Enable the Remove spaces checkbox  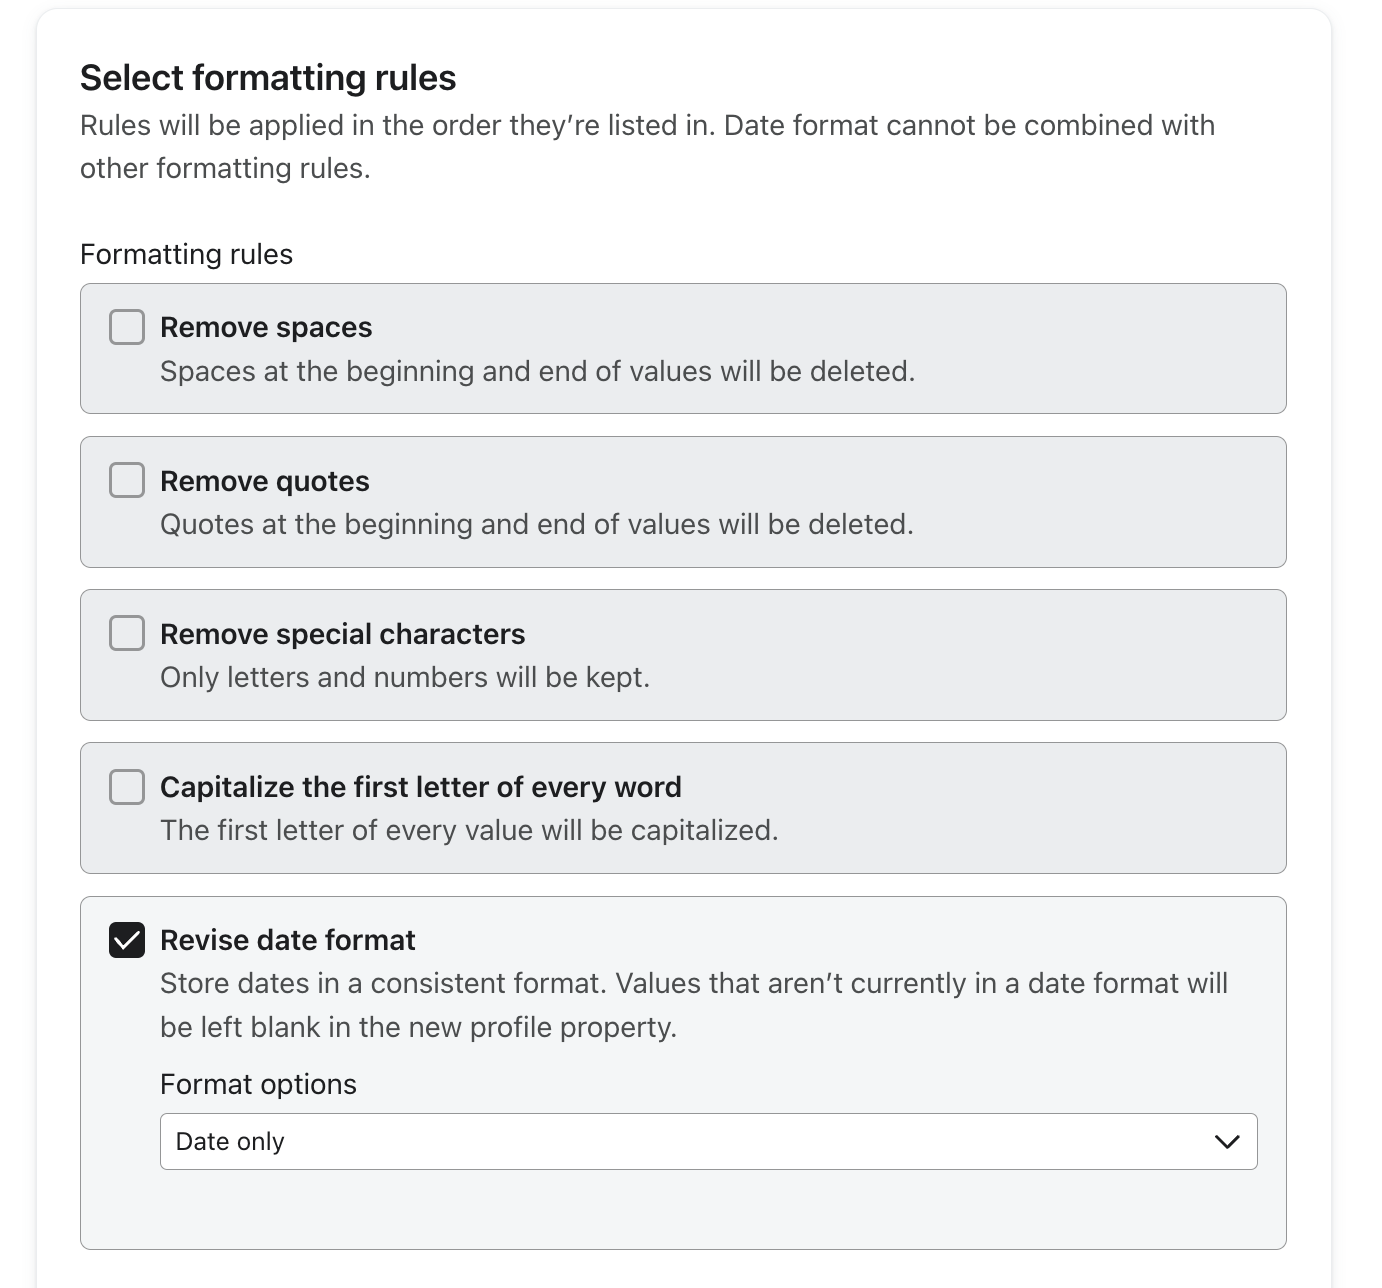[127, 327]
